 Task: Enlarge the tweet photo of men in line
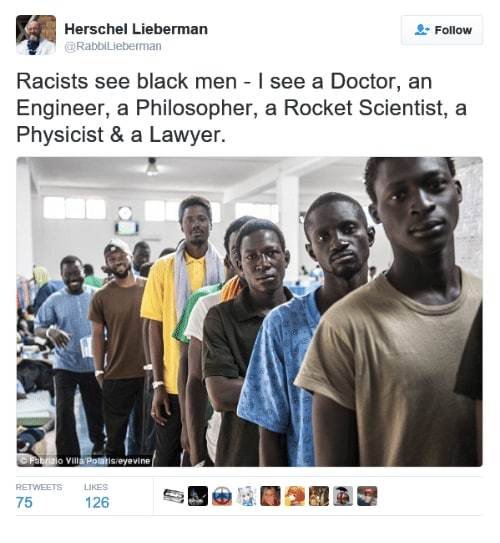249,312
